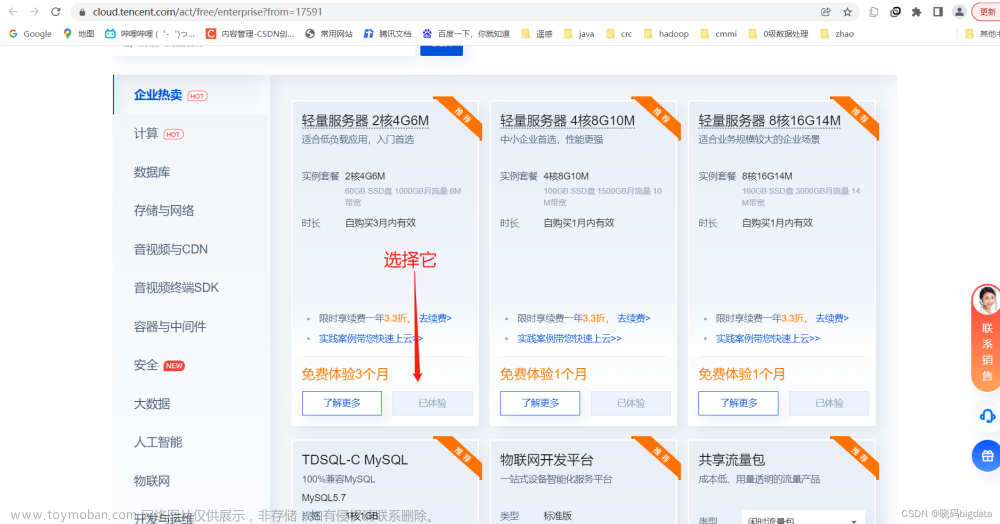Open the hadoop bookmarks folder
Viewport: 1000px width, 524px height.
pyautogui.click(x=666, y=34)
